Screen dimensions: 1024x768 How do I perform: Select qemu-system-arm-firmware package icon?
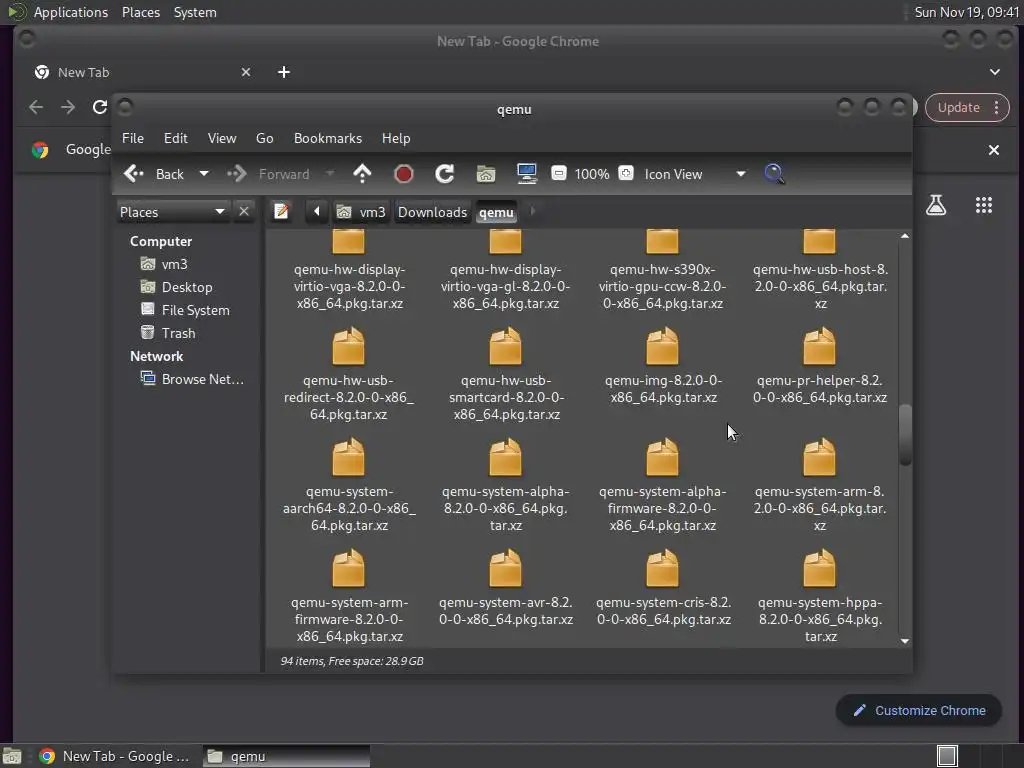349,568
